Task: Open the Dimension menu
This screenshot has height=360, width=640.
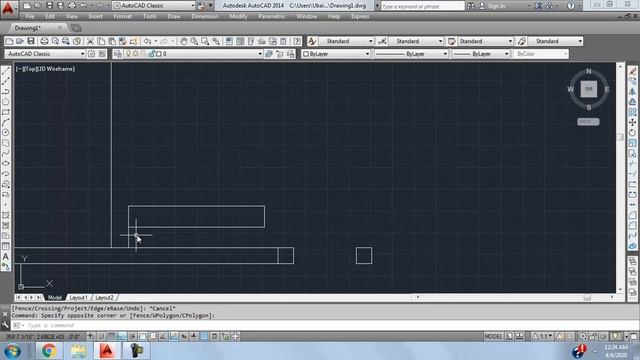Action: 205,16
